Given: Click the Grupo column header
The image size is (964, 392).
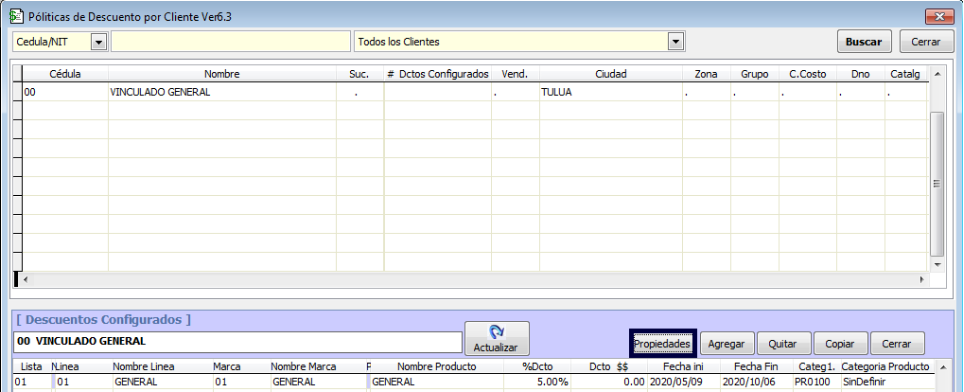Looking at the screenshot, I should pyautogui.click(x=754, y=74).
